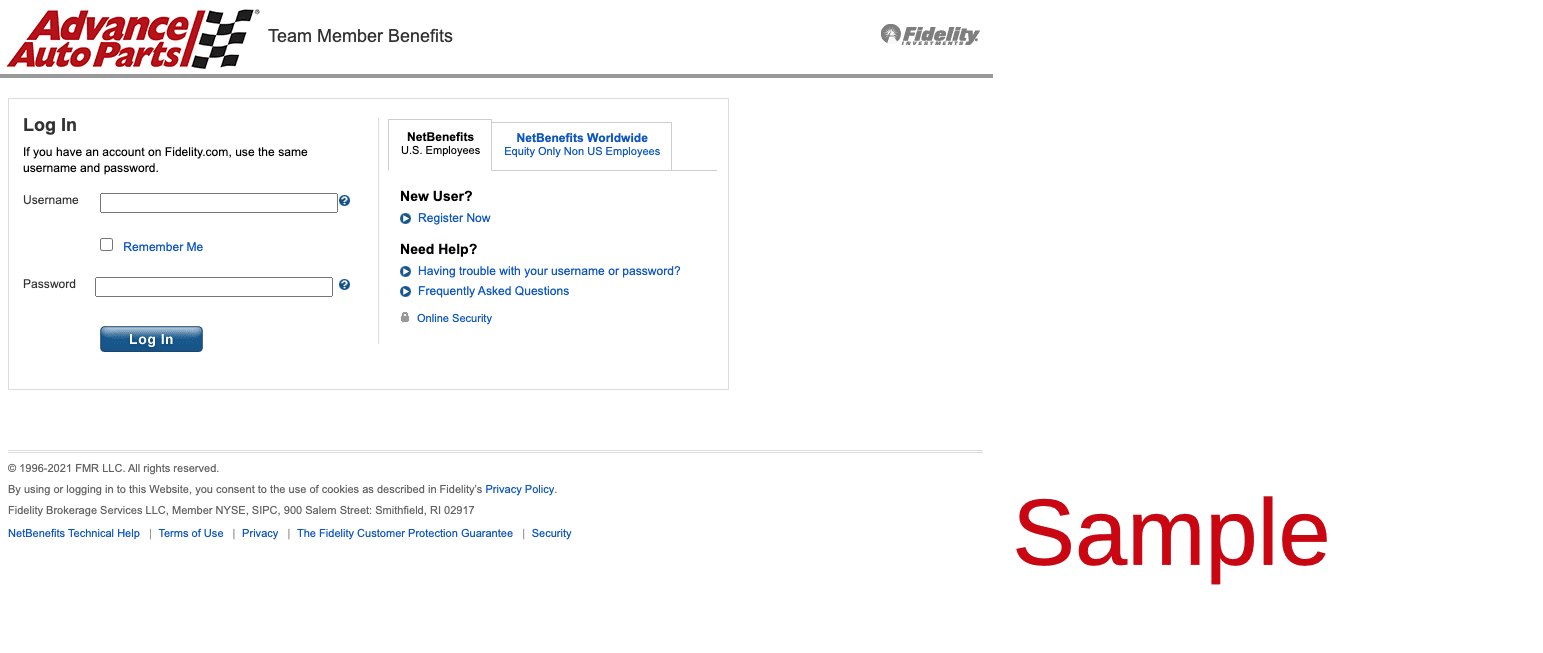Viewport: 1543px width, 653px height.
Task: Click the arrow icon next to Register Now
Action: pyautogui.click(x=406, y=218)
